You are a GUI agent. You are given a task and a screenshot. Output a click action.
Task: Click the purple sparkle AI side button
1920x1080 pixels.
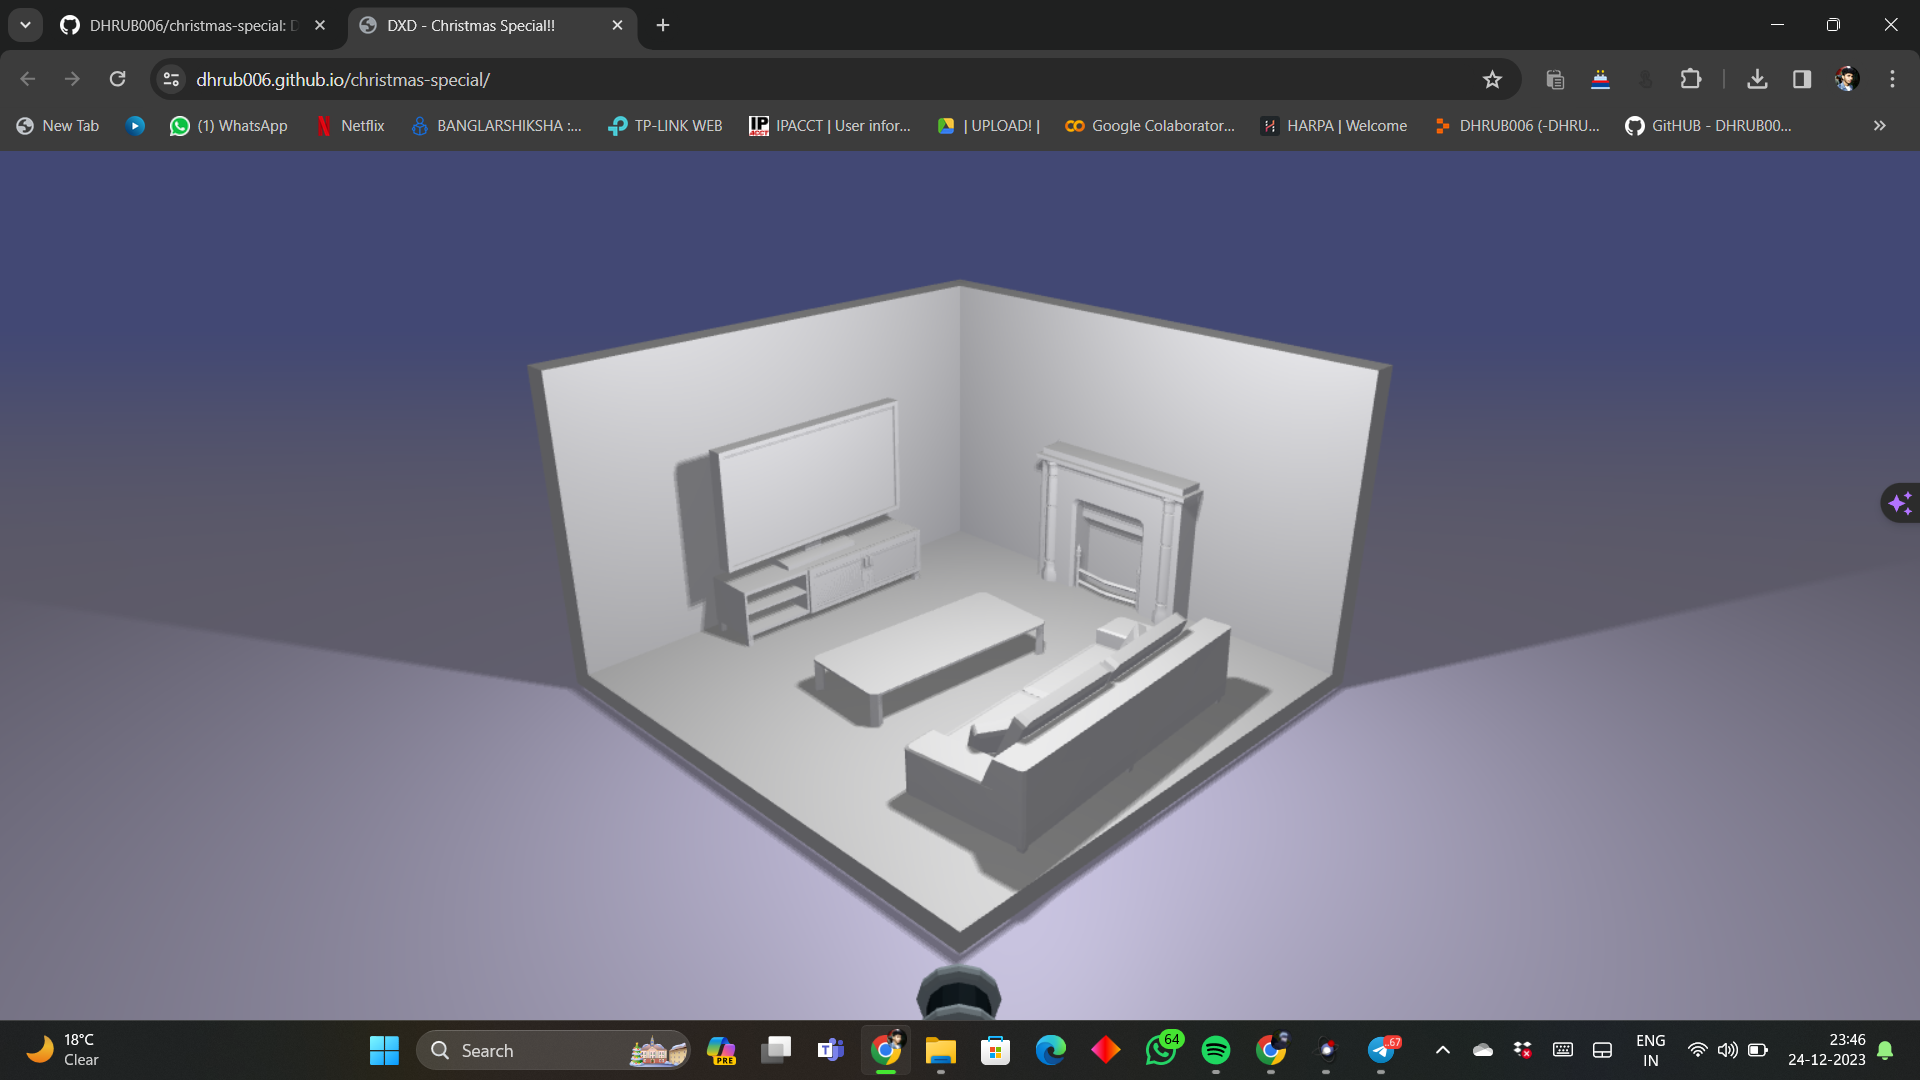(1900, 502)
